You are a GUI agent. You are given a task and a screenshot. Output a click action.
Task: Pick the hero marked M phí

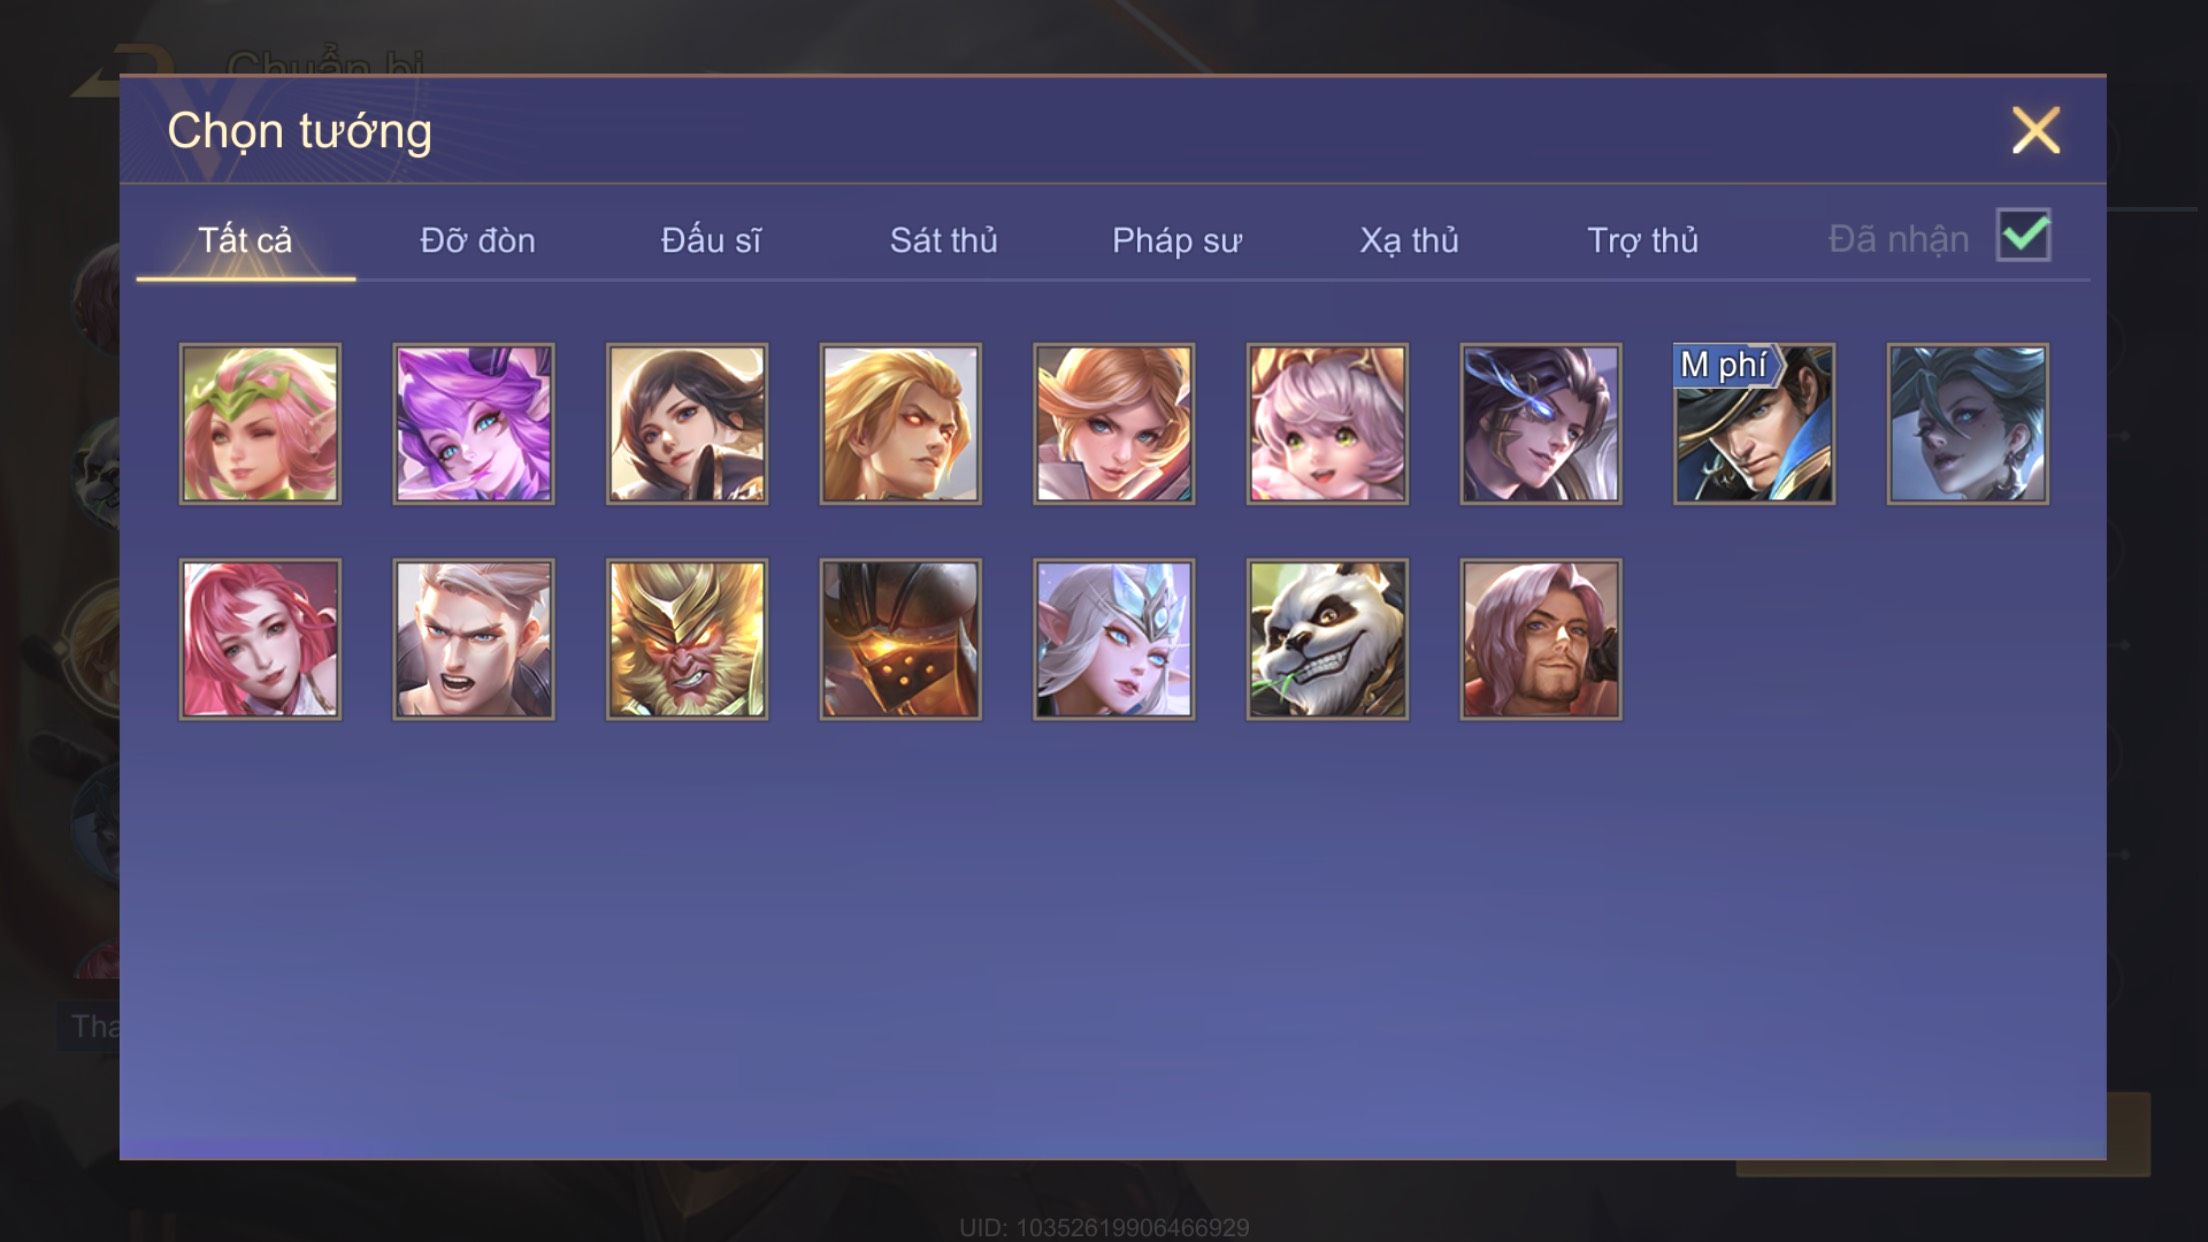(1754, 424)
